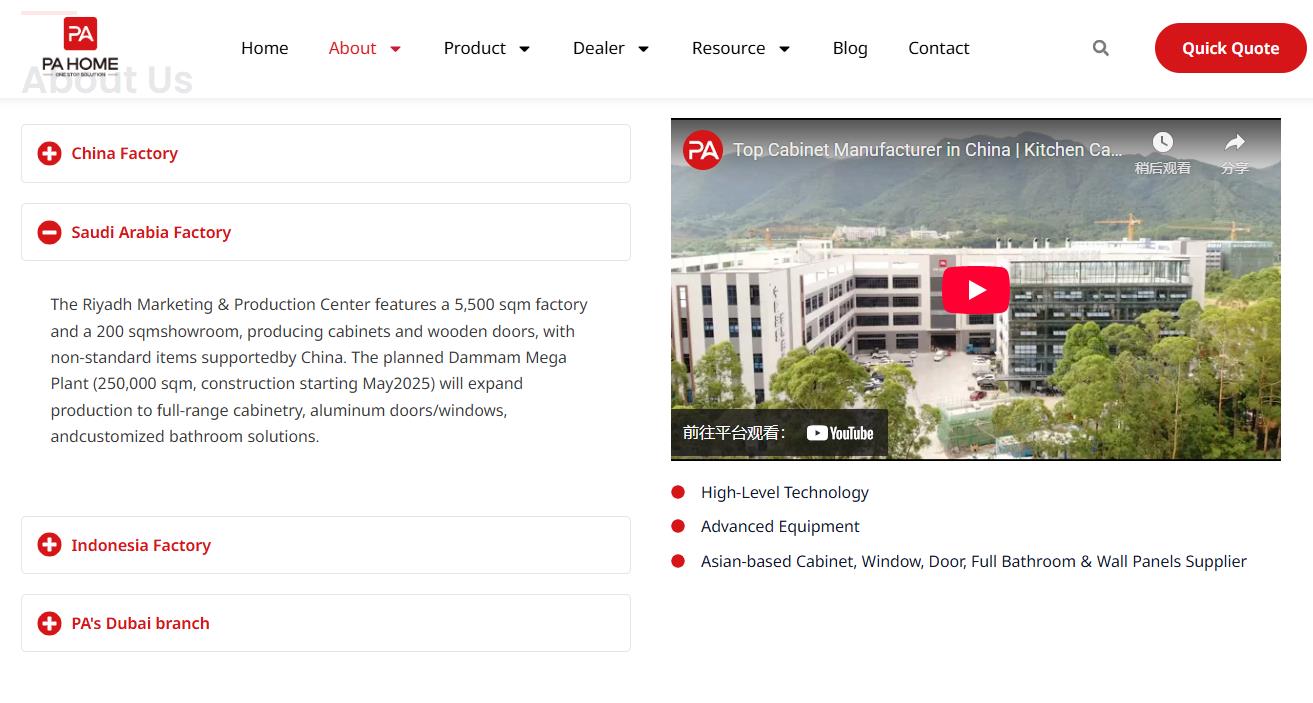Screen dimensions: 1313x703
Task: Select the Resource menu item
Action: coord(729,48)
